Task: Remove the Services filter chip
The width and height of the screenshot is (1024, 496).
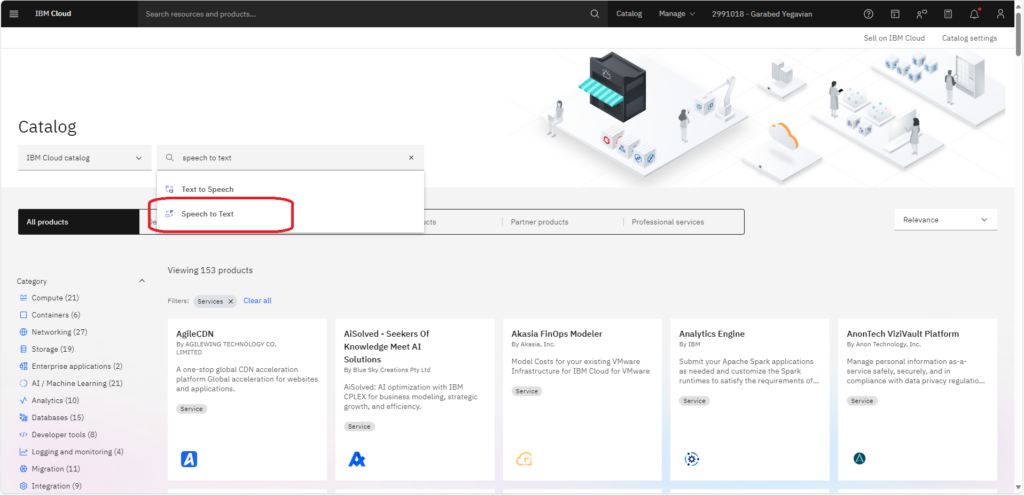Action: coord(231,302)
